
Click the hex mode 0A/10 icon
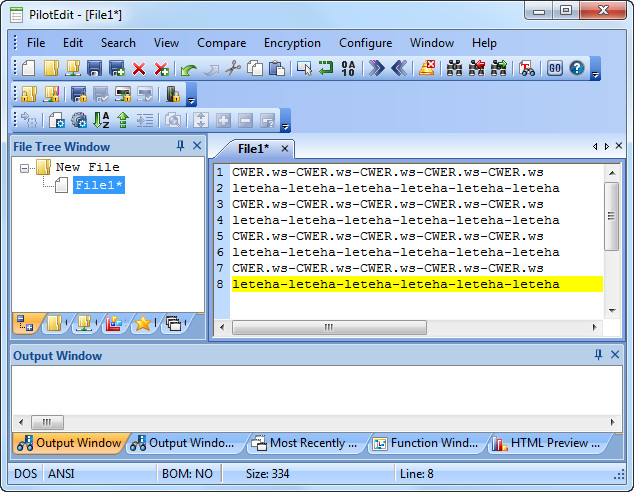(x=348, y=69)
